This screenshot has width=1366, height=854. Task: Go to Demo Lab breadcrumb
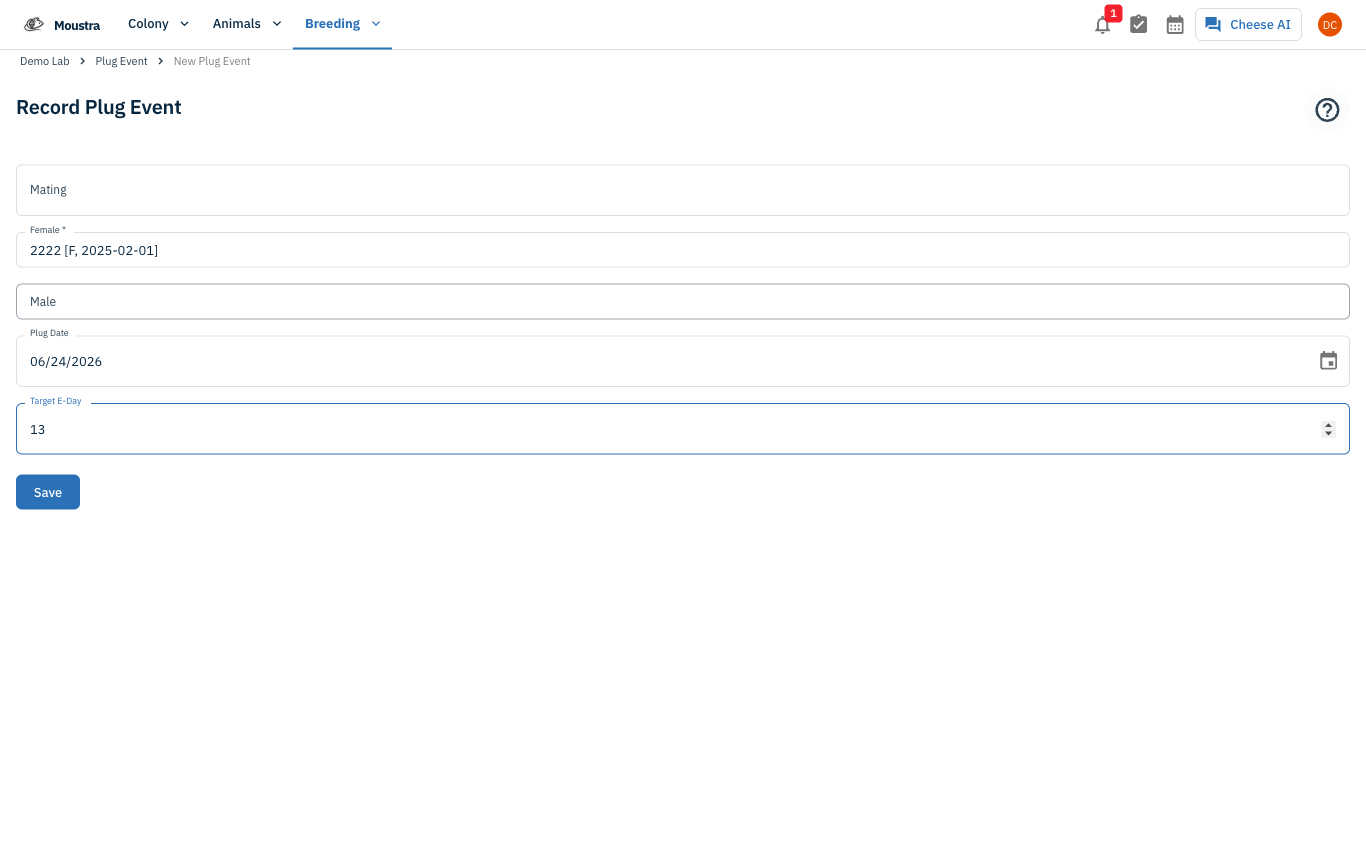[x=45, y=61]
